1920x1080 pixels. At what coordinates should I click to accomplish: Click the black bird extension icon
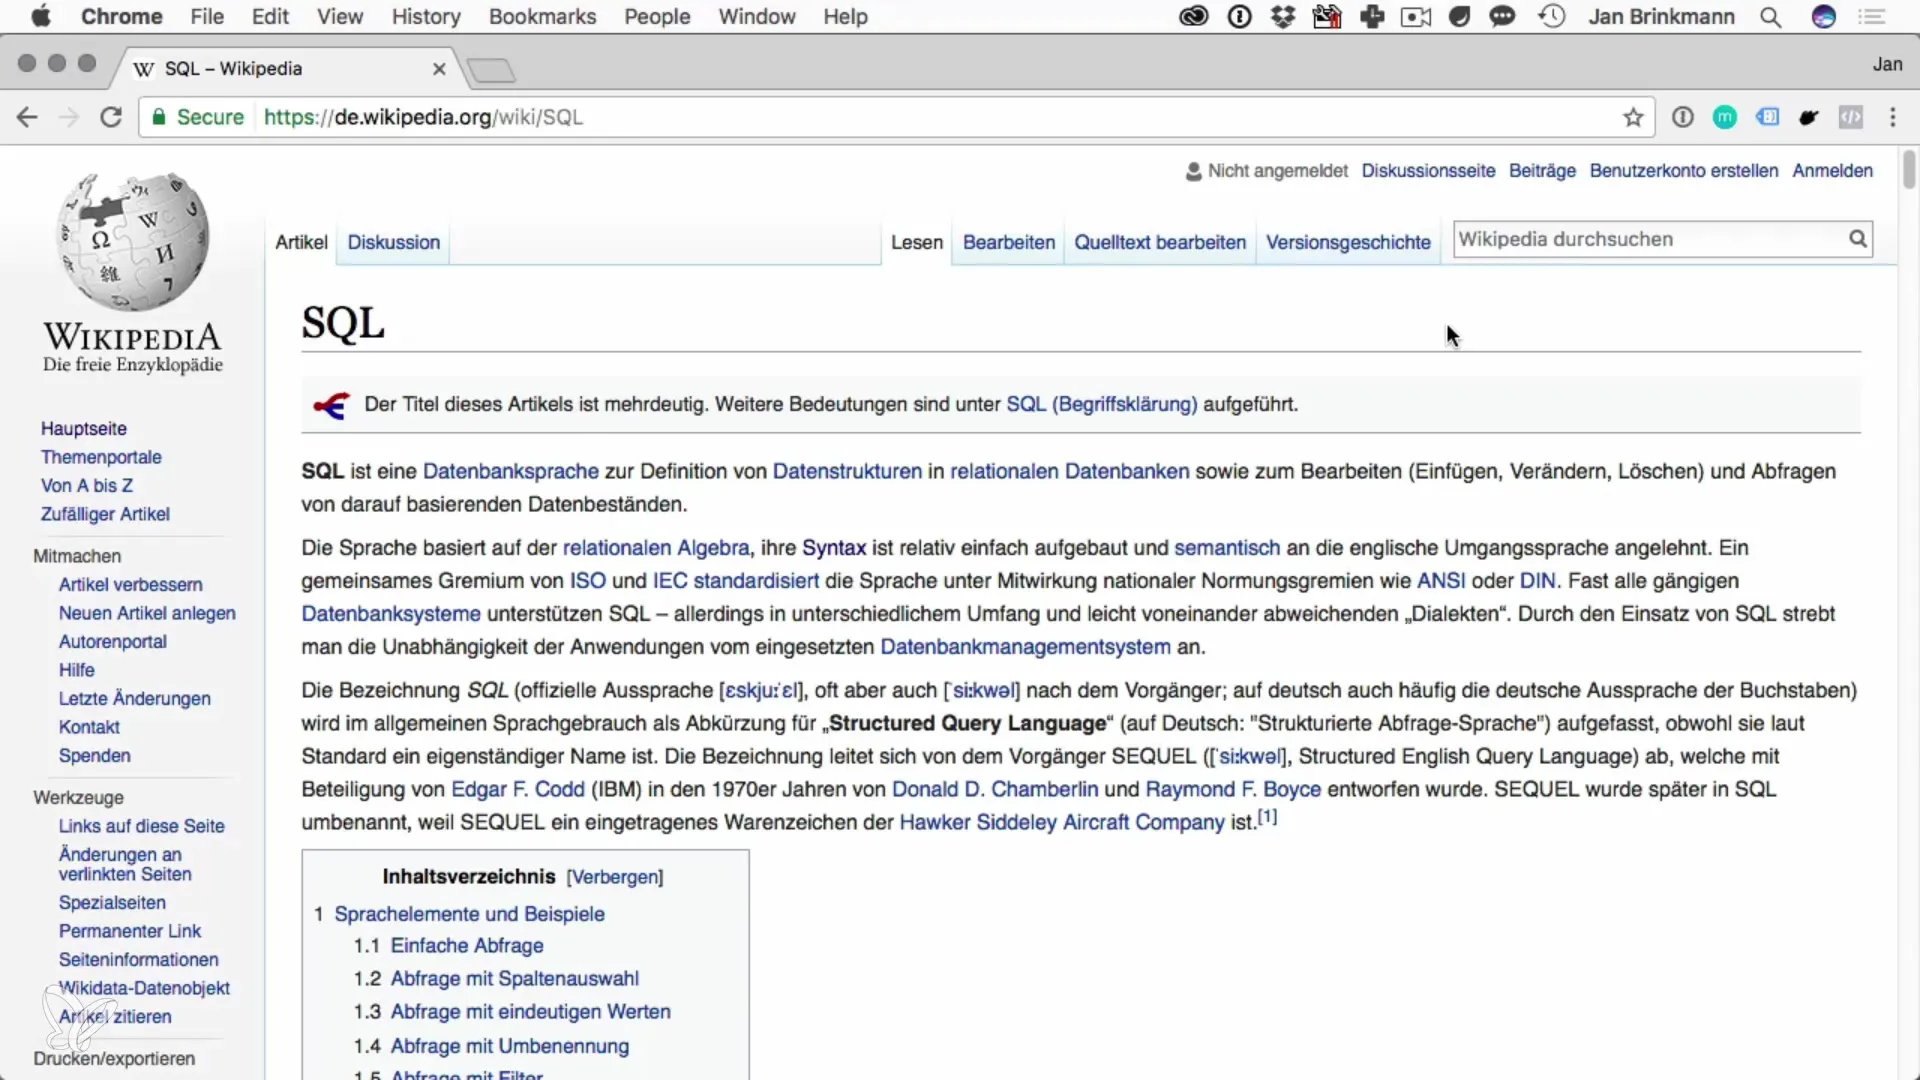click(x=1809, y=117)
